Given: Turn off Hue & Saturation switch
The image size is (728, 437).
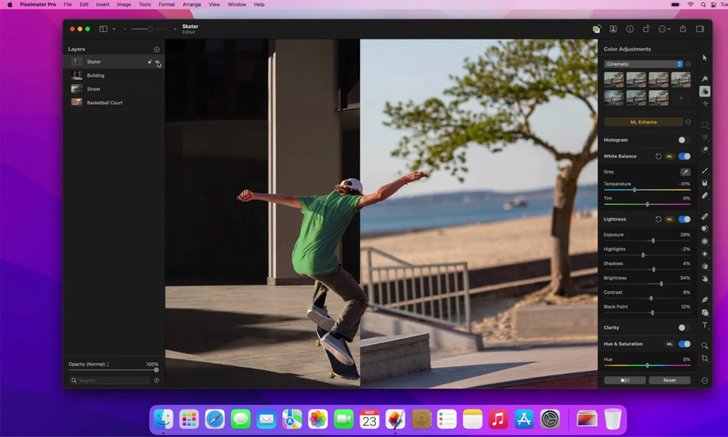Looking at the screenshot, I should tap(684, 344).
